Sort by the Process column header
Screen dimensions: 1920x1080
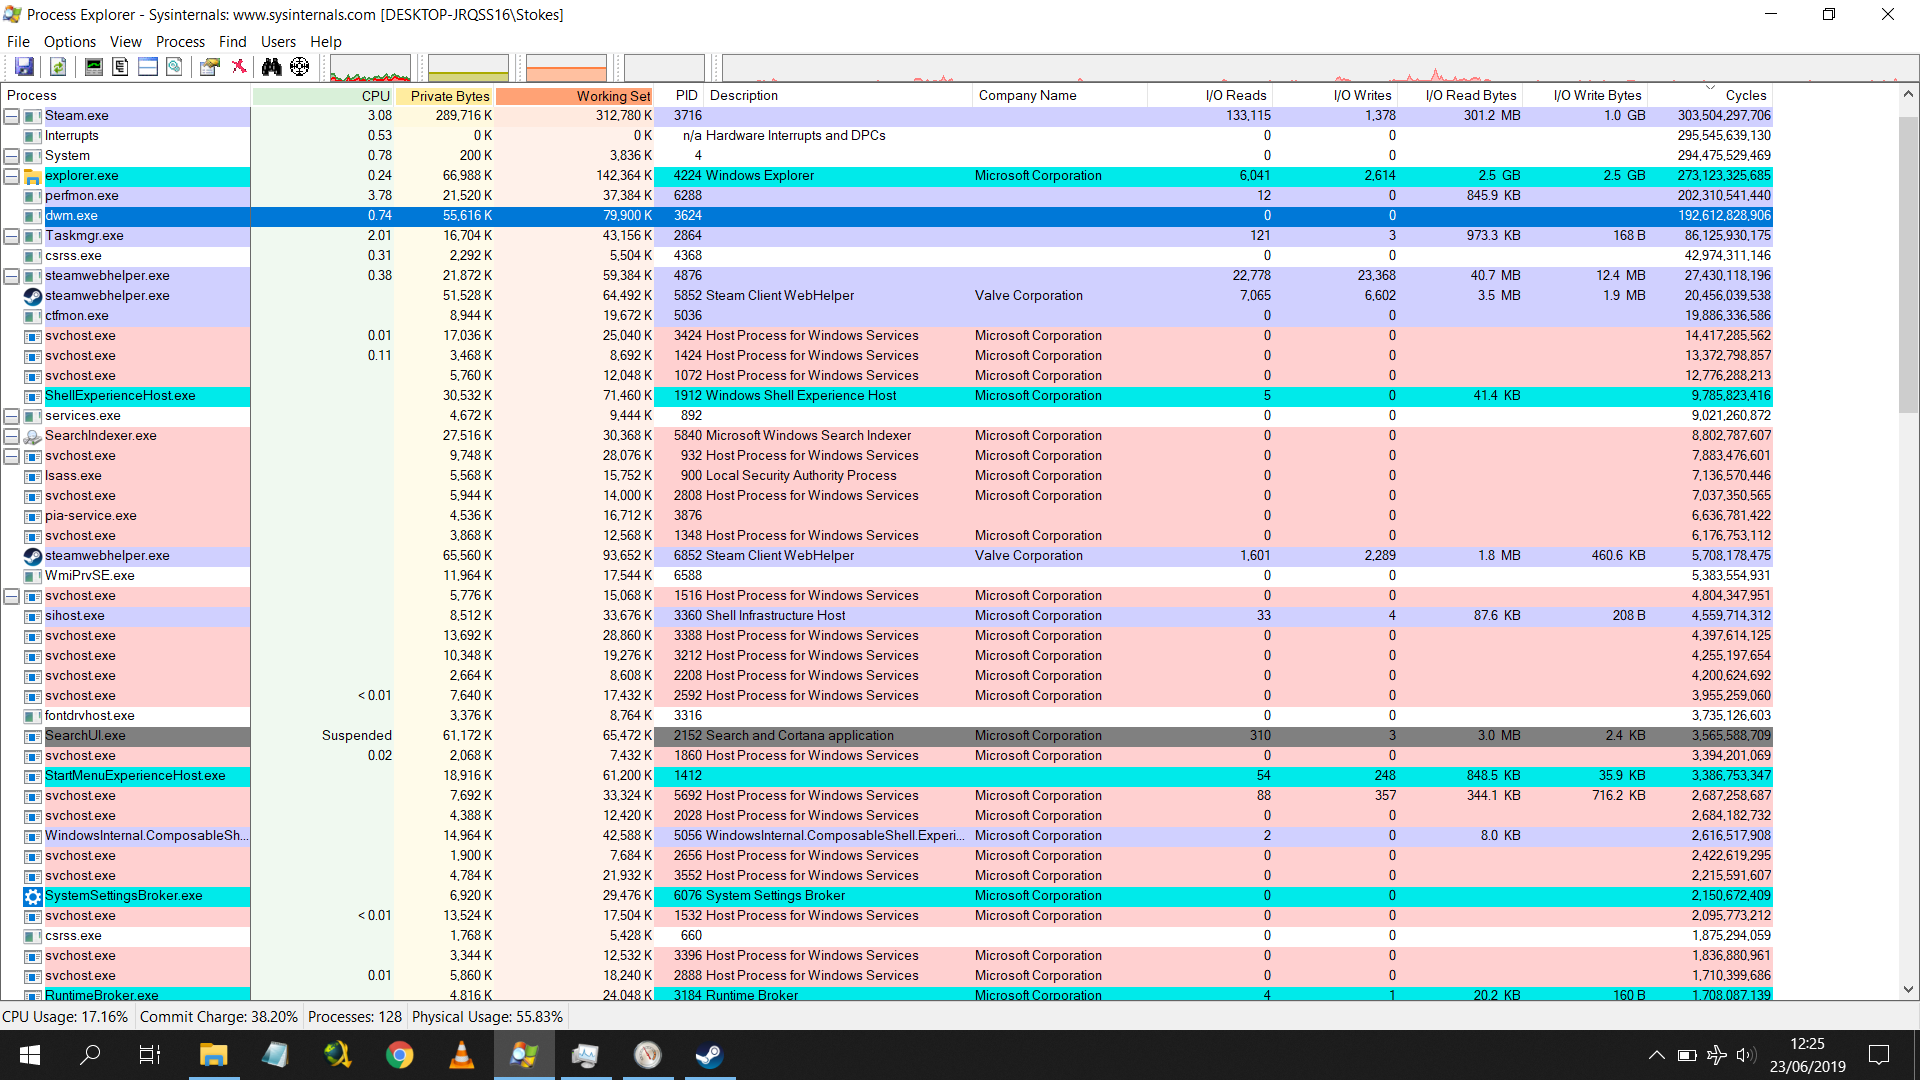point(125,95)
